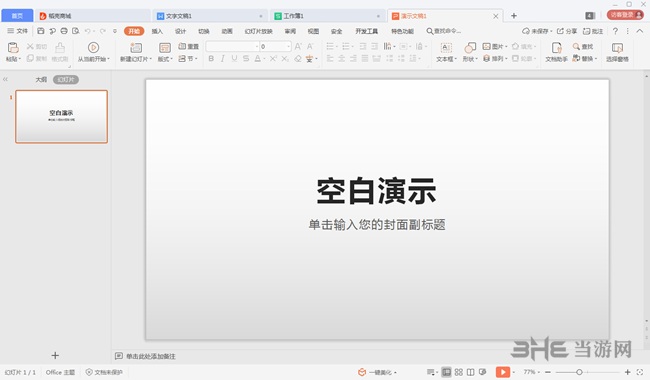This screenshot has width=650, height=380.
Task: Start slideshow from current slide icon
Action: point(93,48)
